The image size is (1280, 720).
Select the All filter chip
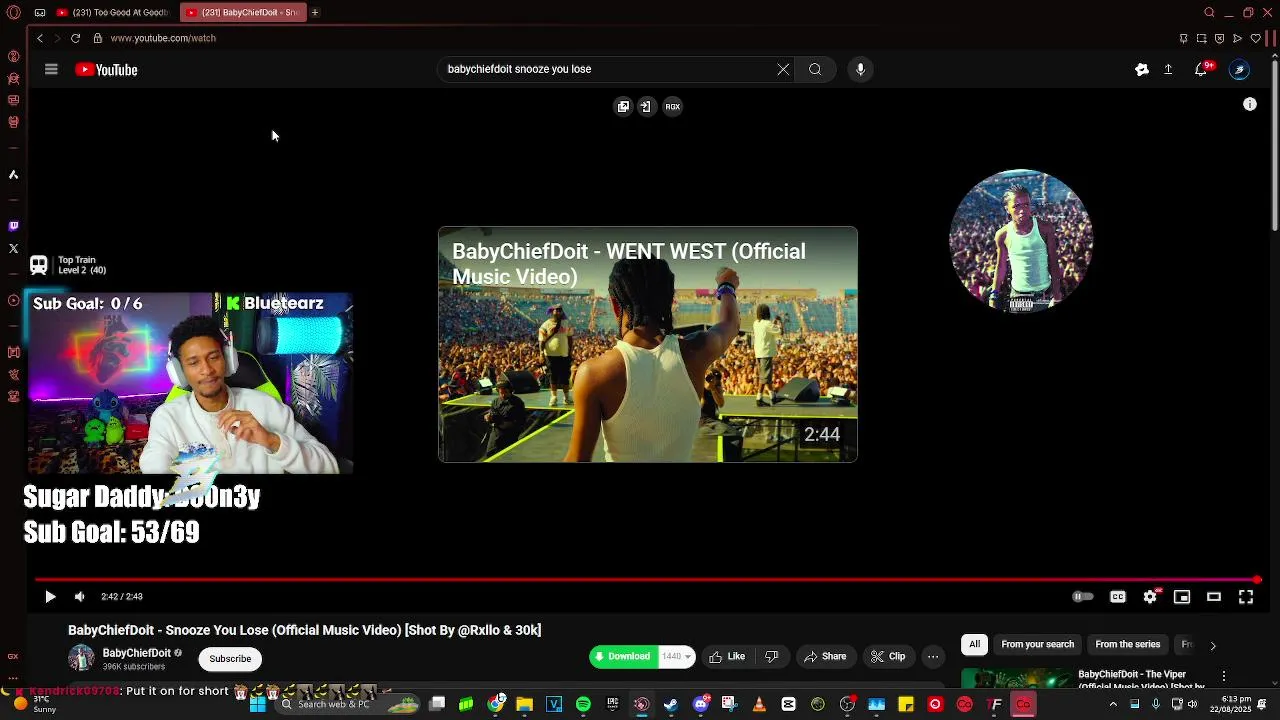974,644
